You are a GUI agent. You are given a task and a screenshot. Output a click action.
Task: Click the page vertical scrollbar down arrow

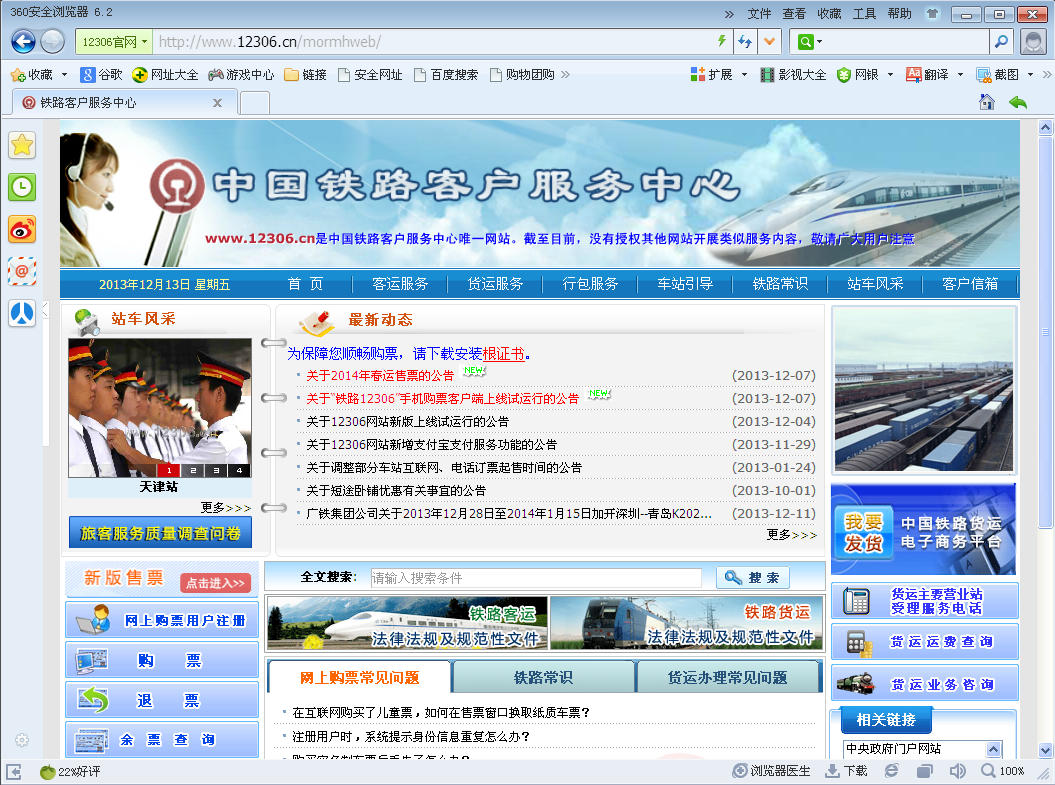pos(1045,749)
